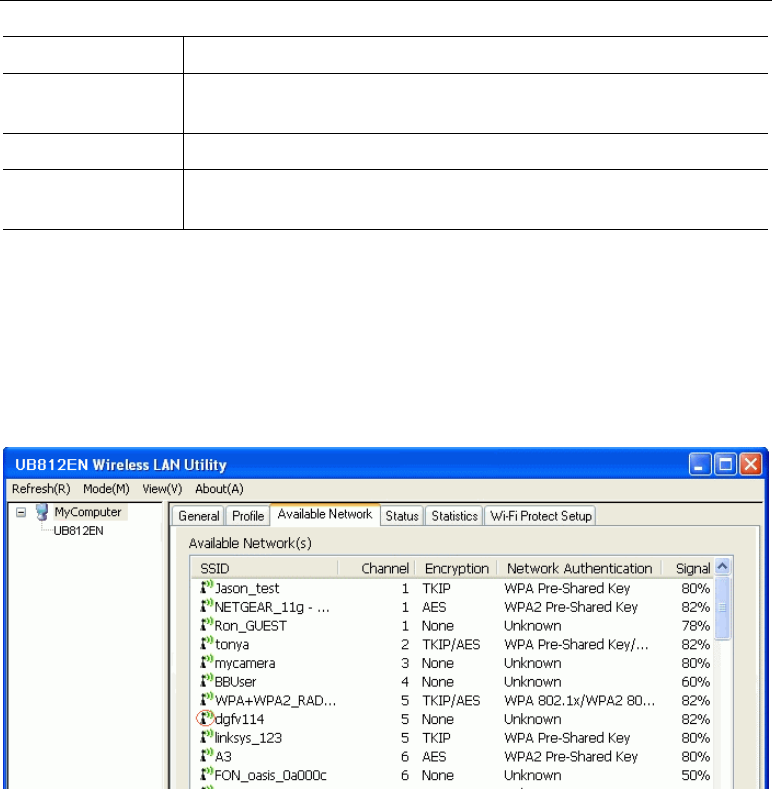The width and height of the screenshot is (772, 789).
Task: Select the NETGEAR_11g SSID text
Action: [272, 607]
